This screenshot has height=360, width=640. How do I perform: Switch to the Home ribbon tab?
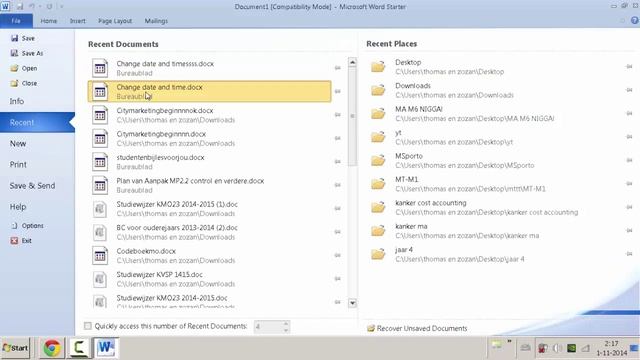tap(49, 21)
